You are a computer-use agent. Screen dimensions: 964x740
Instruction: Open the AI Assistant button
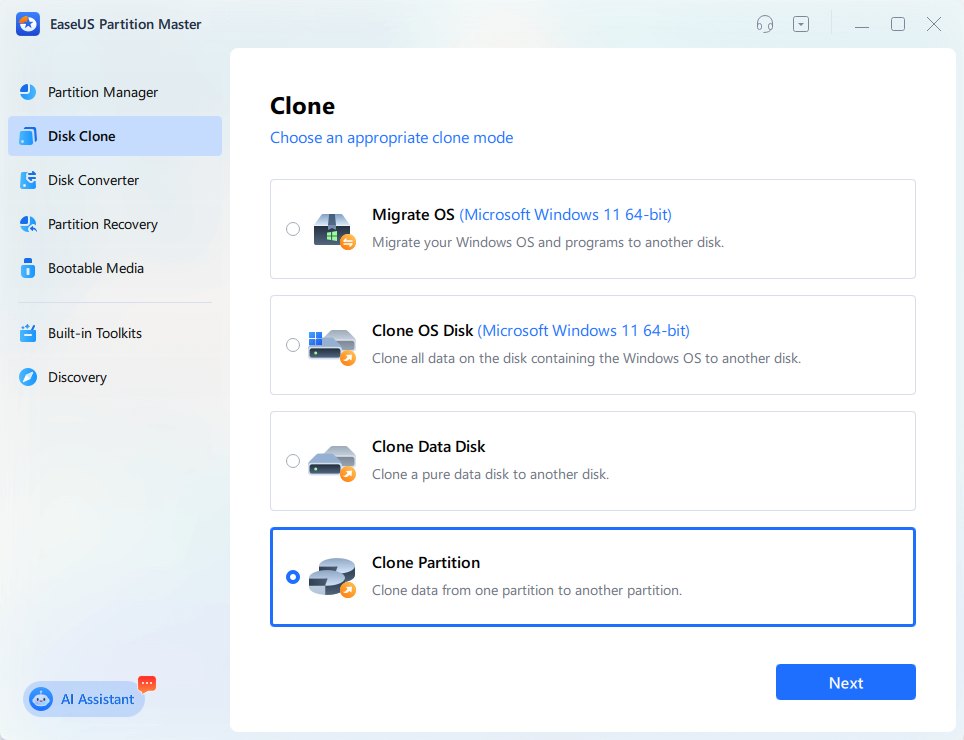(x=84, y=699)
